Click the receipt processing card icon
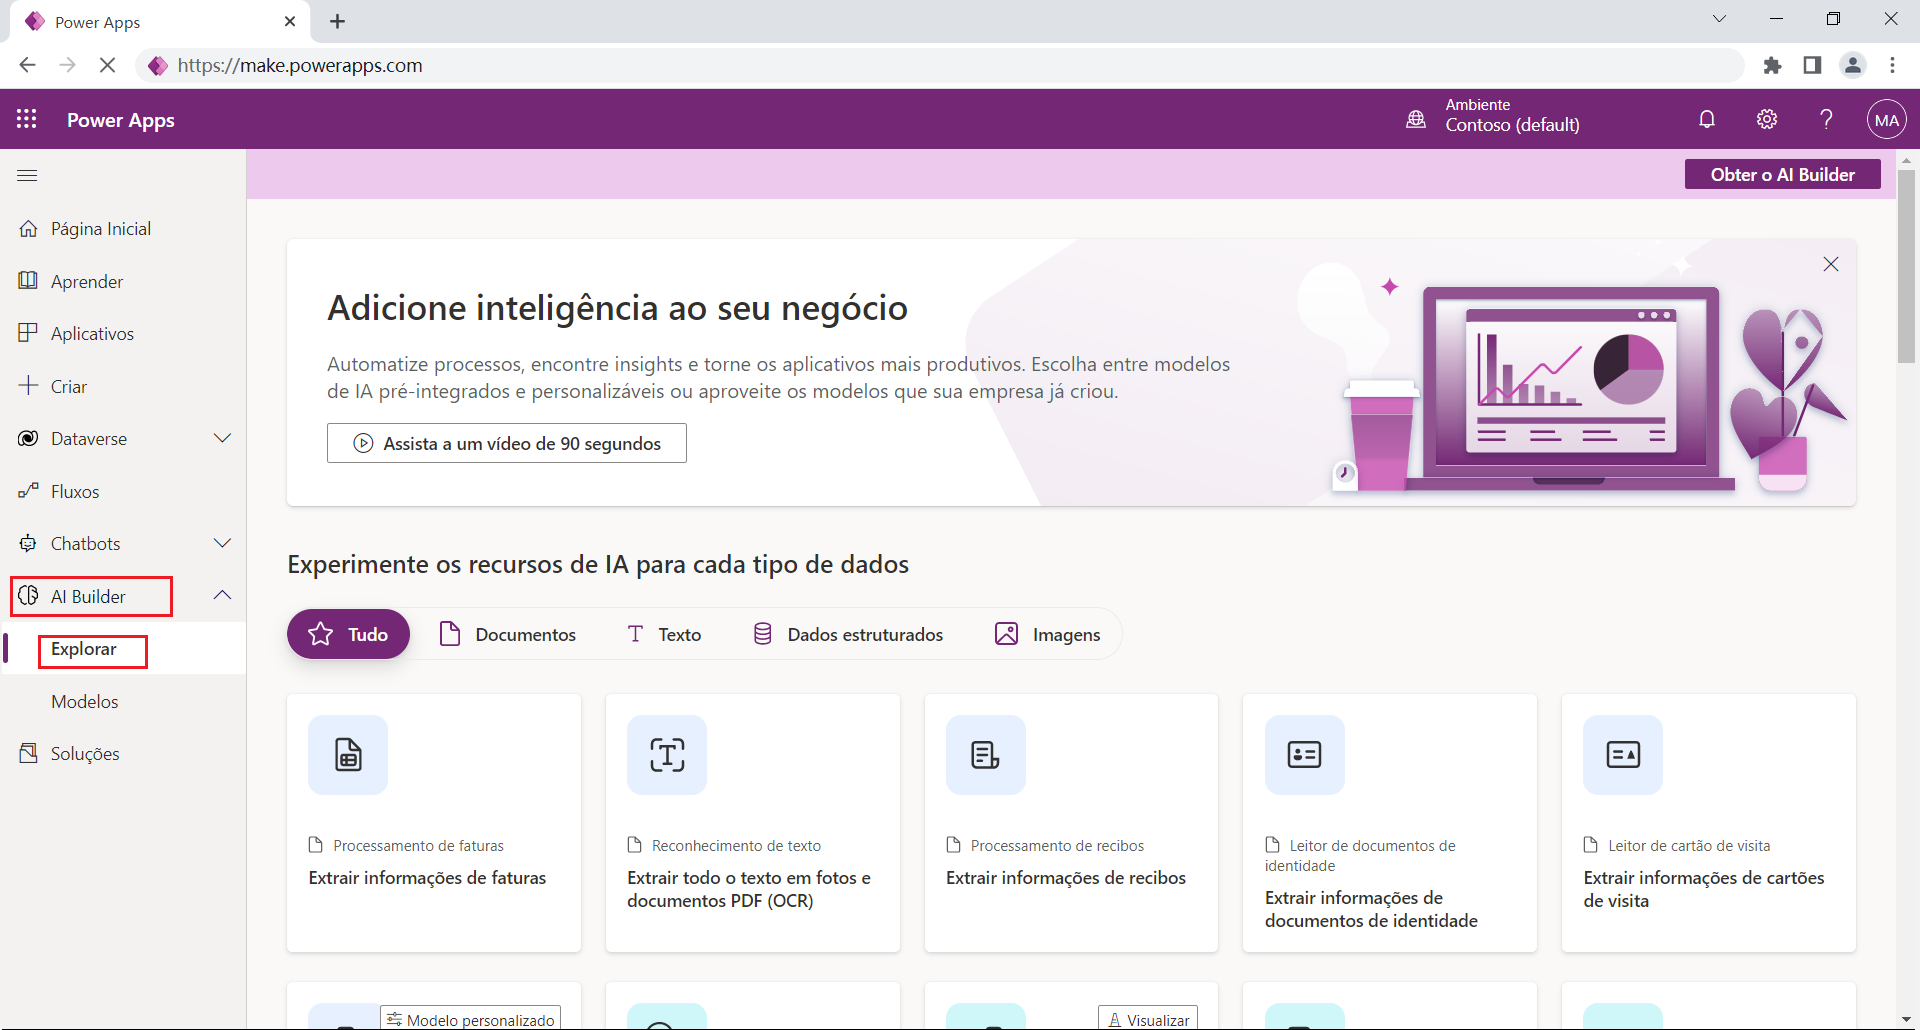The width and height of the screenshot is (1920, 1030). [x=986, y=755]
